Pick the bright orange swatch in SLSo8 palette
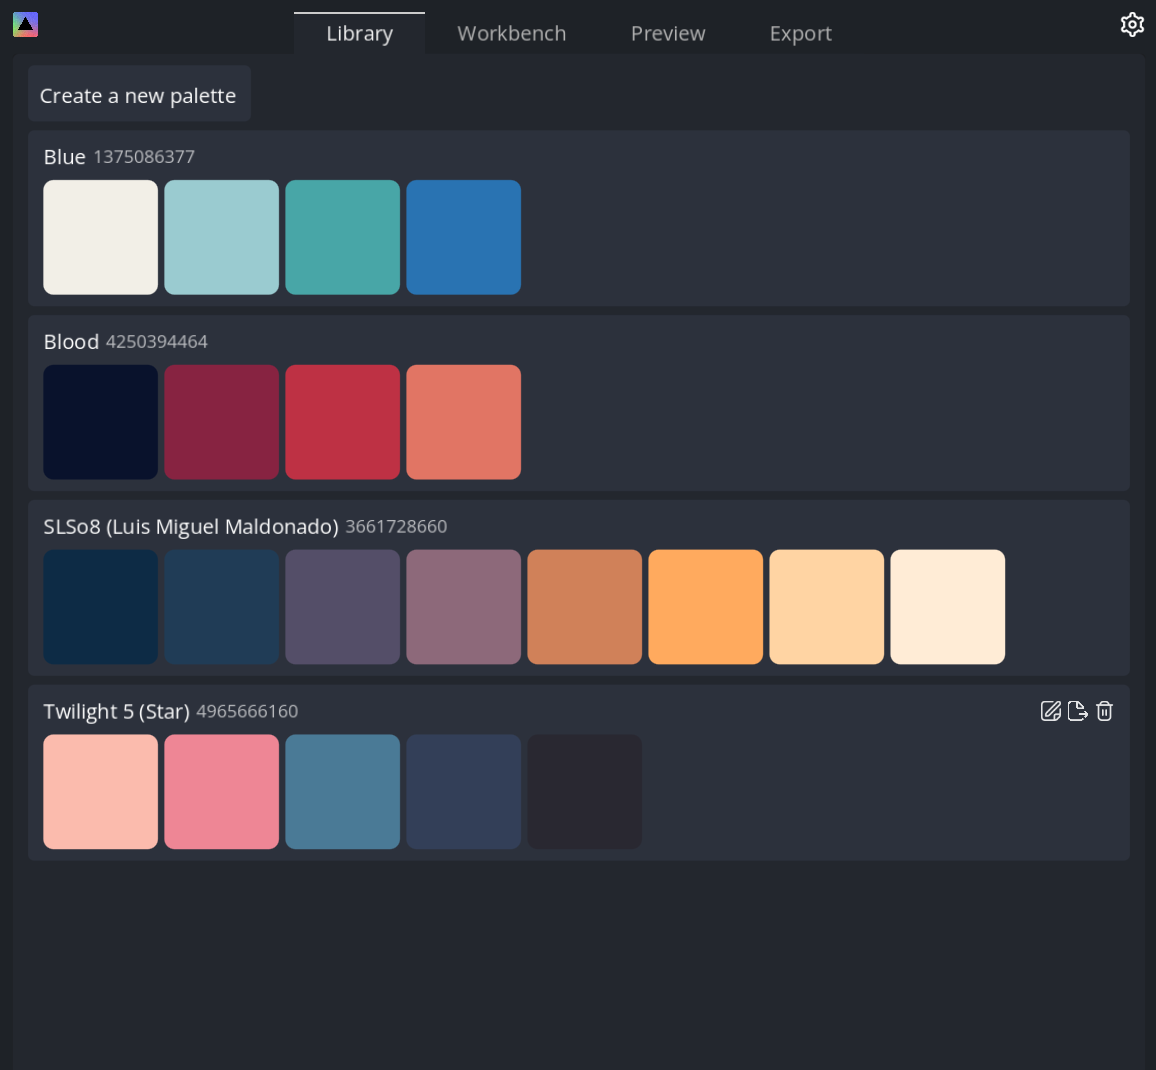The image size is (1156, 1070). pyautogui.click(x=705, y=607)
